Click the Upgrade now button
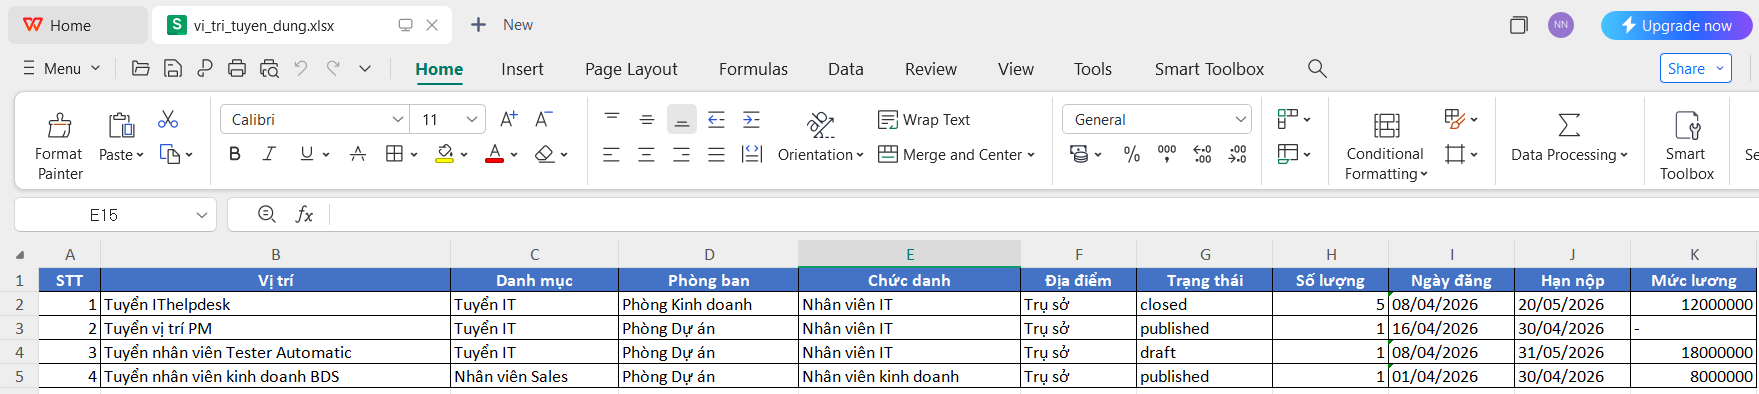The width and height of the screenshot is (1759, 394). tap(1676, 25)
